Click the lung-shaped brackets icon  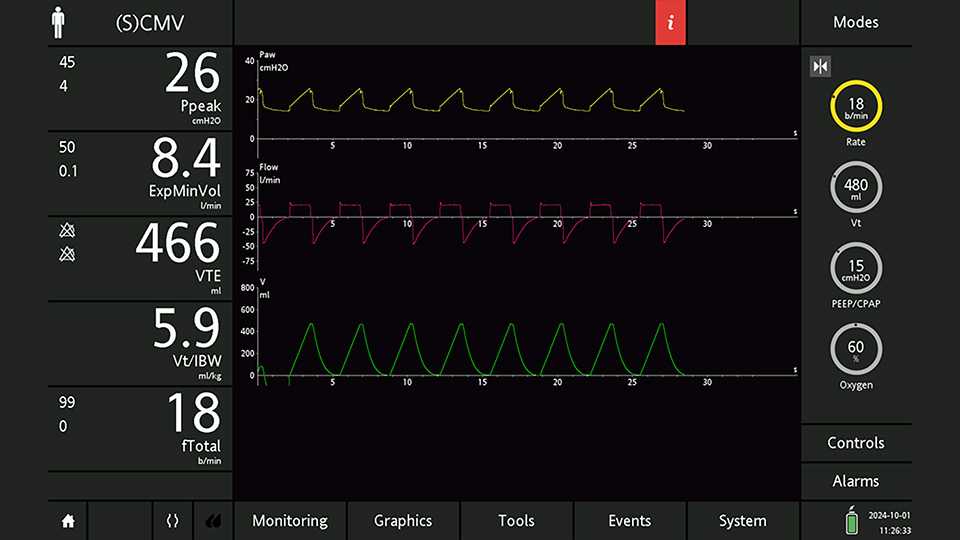[173, 521]
